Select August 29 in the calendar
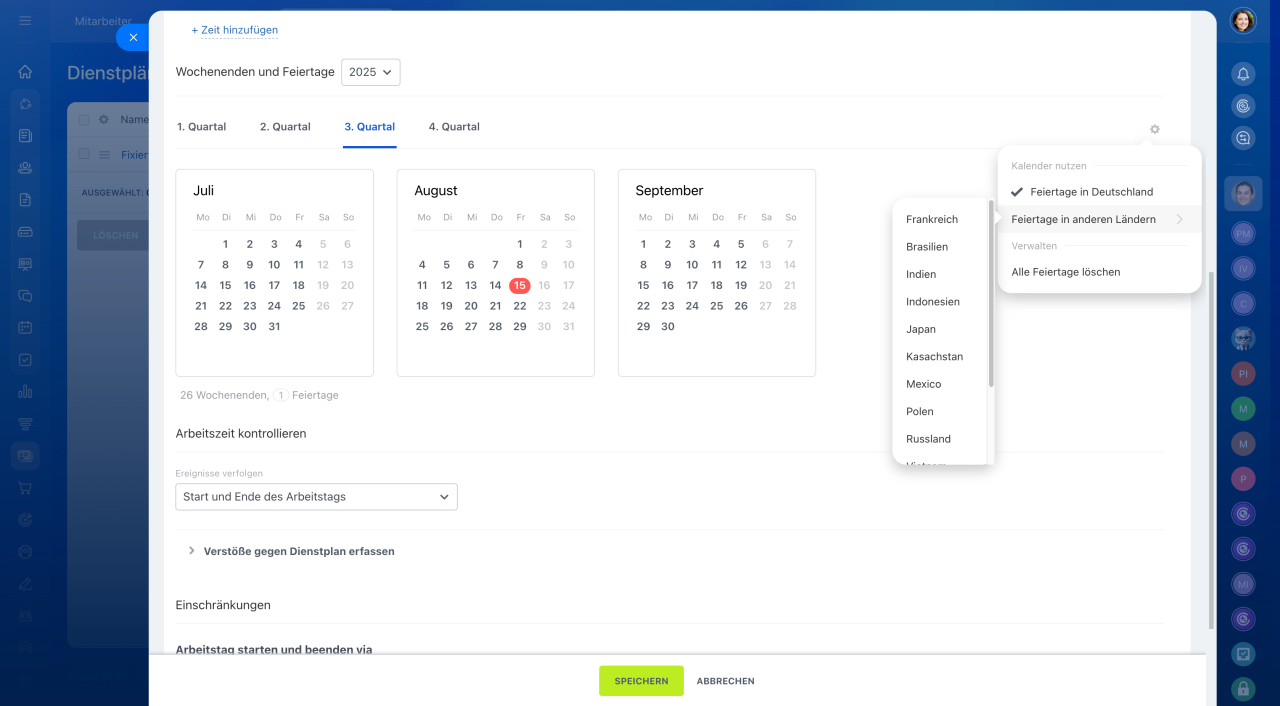1280x706 pixels. pyautogui.click(x=520, y=327)
